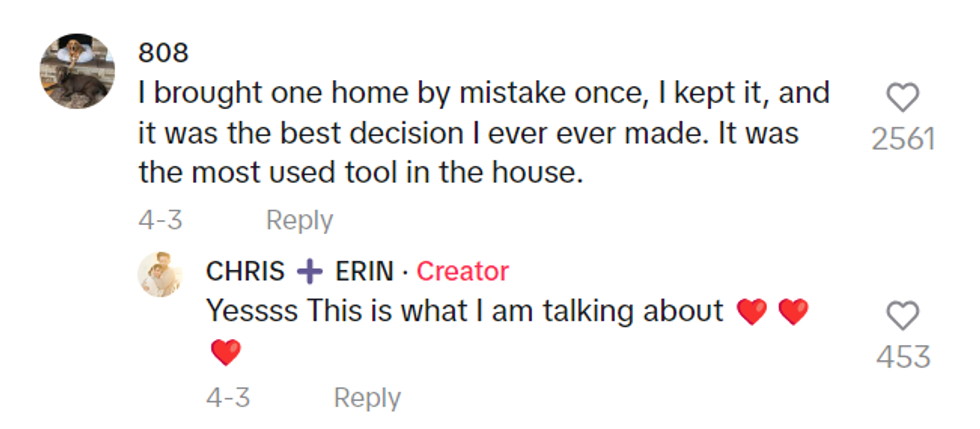Image resolution: width=980 pixels, height=429 pixels.
Task: Click the second red heart emoji on first line
Action: tap(792, 312)
